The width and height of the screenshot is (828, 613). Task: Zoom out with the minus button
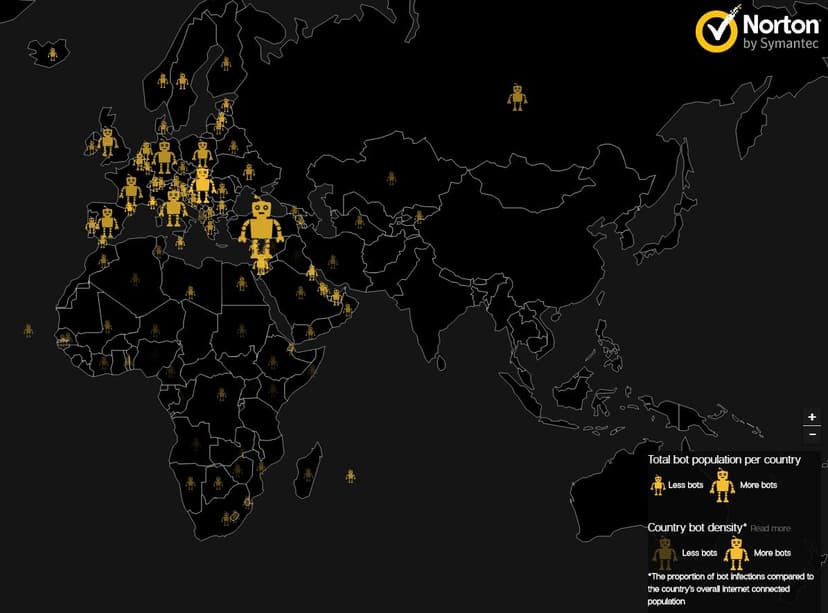tap(812, 434)
